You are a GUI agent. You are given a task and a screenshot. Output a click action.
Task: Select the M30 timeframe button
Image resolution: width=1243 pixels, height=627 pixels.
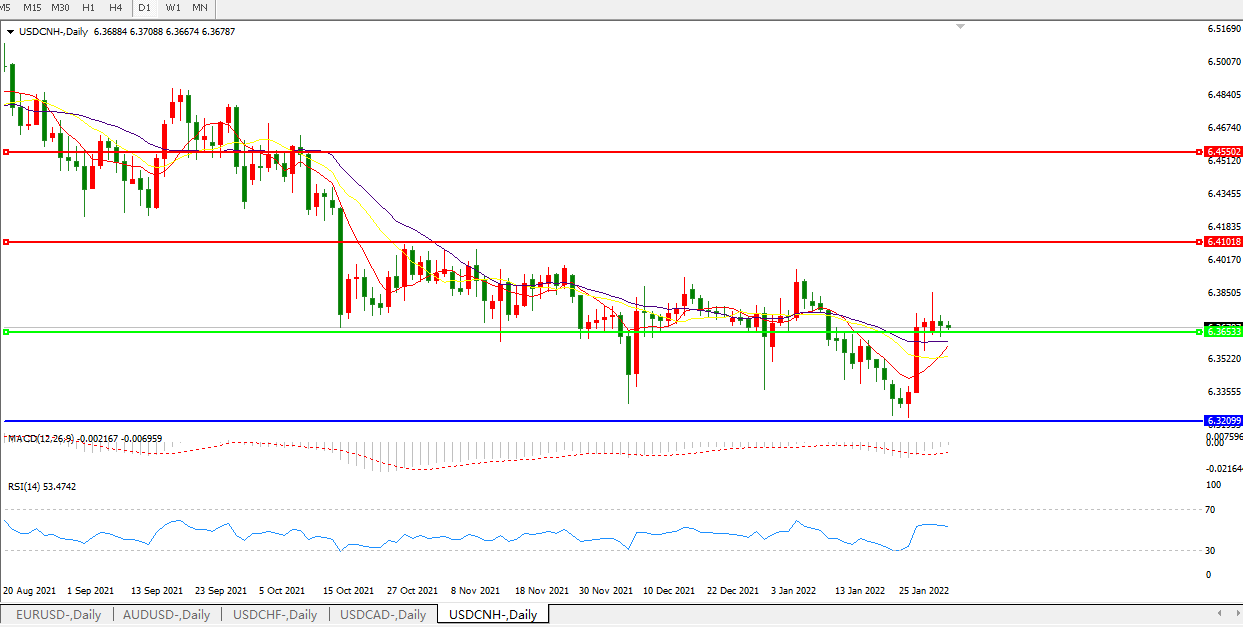pyautogui.click(x=60, y=7)
